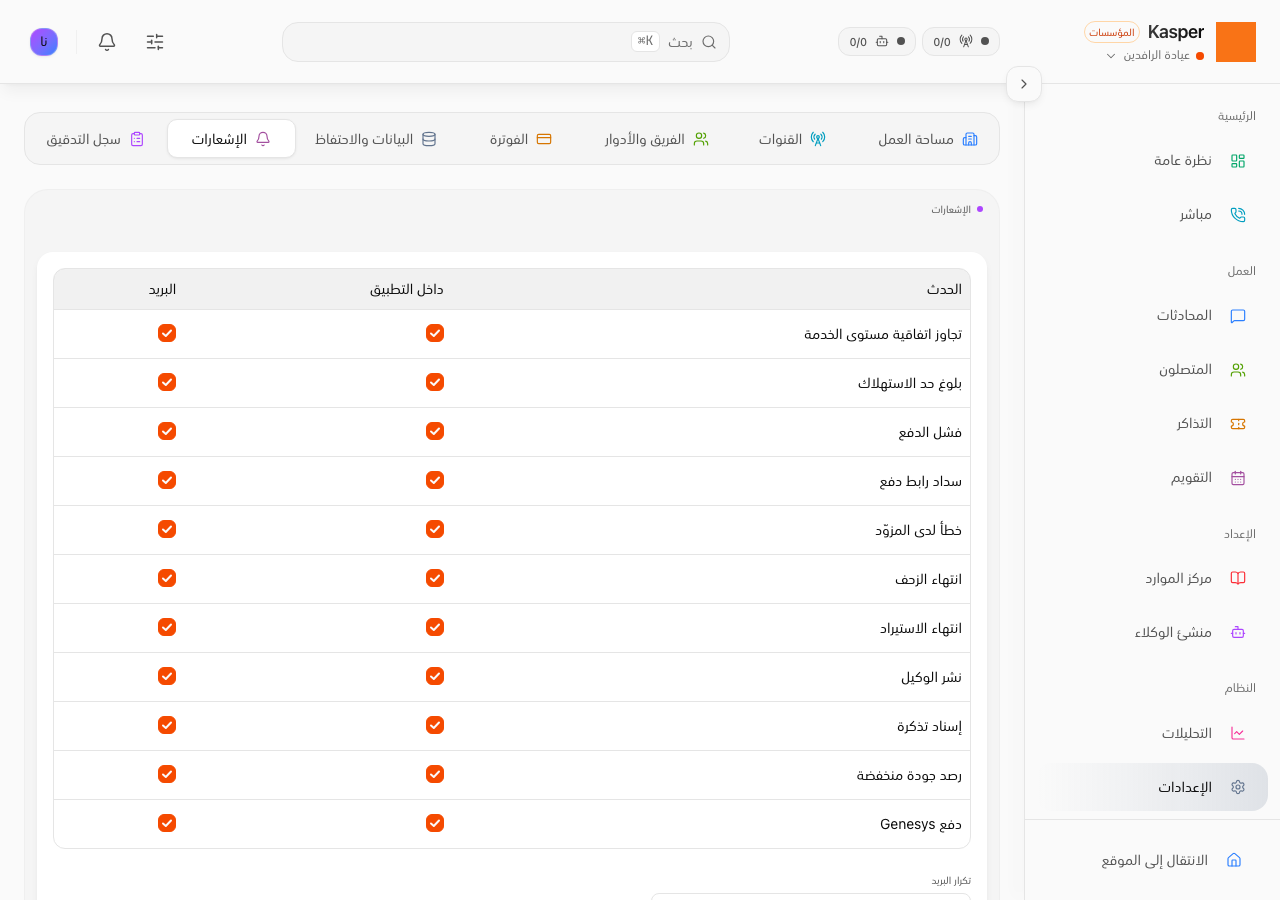Toggle in-app checkbox for بلوغ حد الاستهلاك

(x=435, y=382)
